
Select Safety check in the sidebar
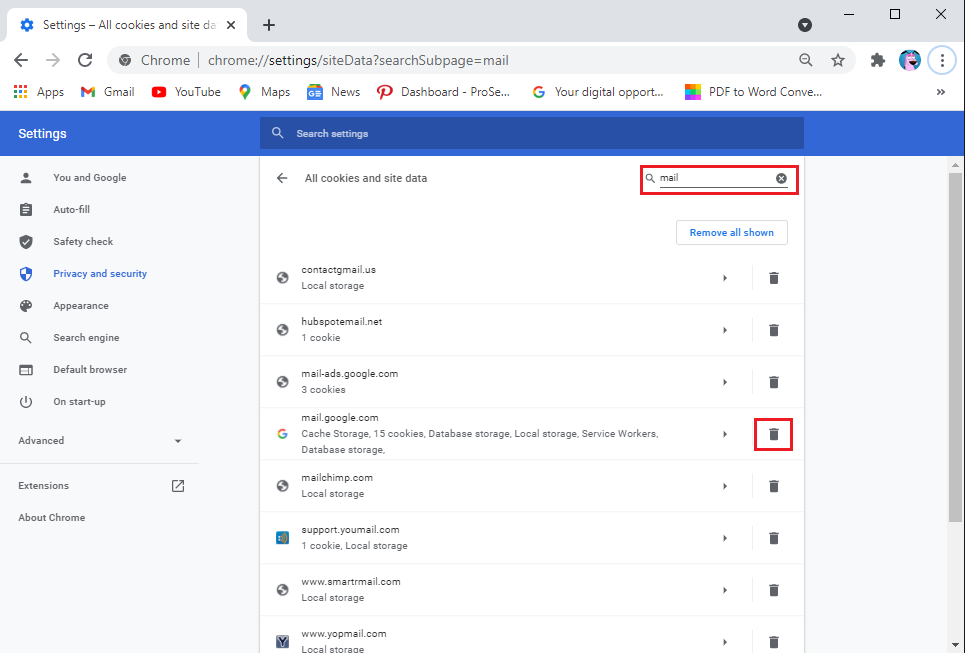point(83,241)
